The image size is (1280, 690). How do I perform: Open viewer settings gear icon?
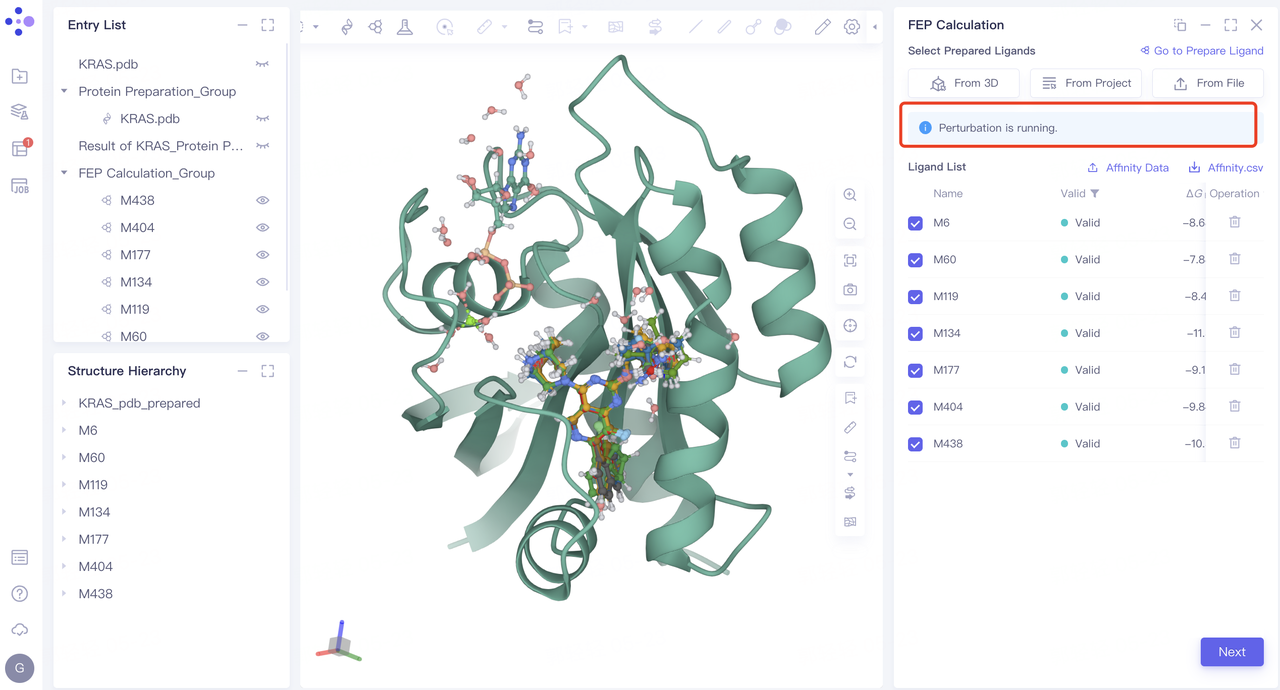[851, 27]
